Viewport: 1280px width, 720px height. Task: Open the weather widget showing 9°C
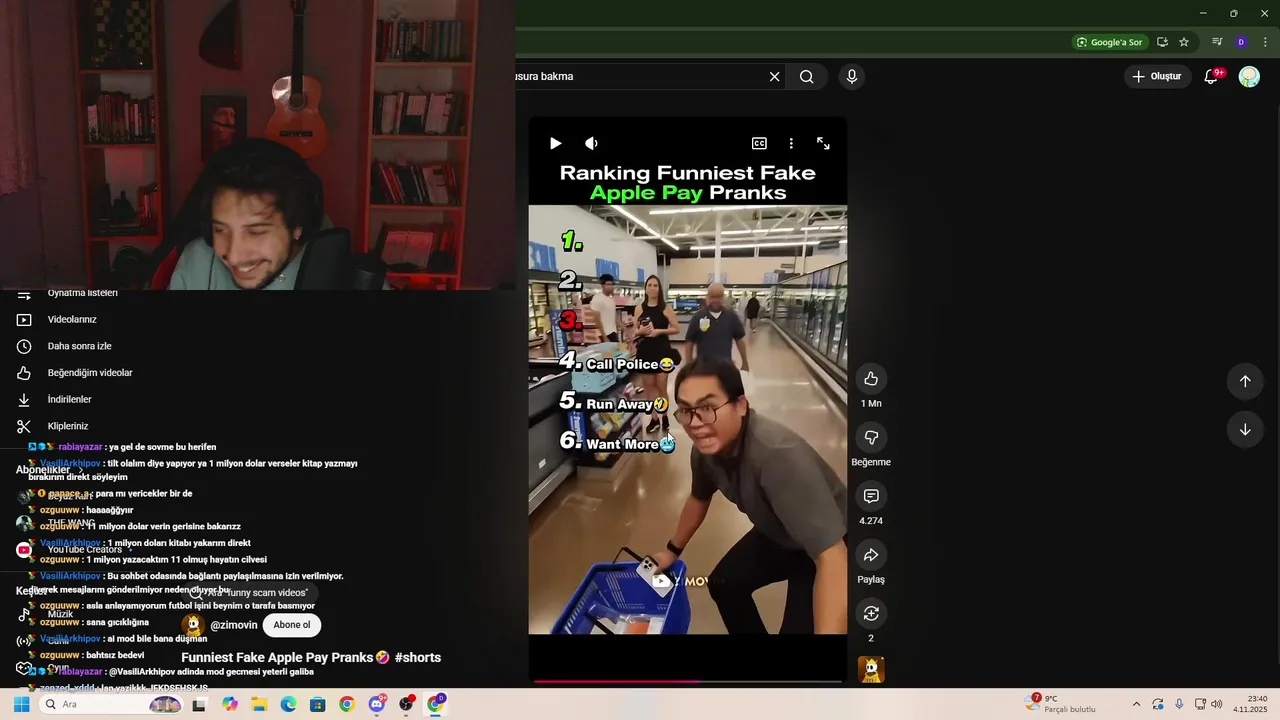coord(1061,704)
